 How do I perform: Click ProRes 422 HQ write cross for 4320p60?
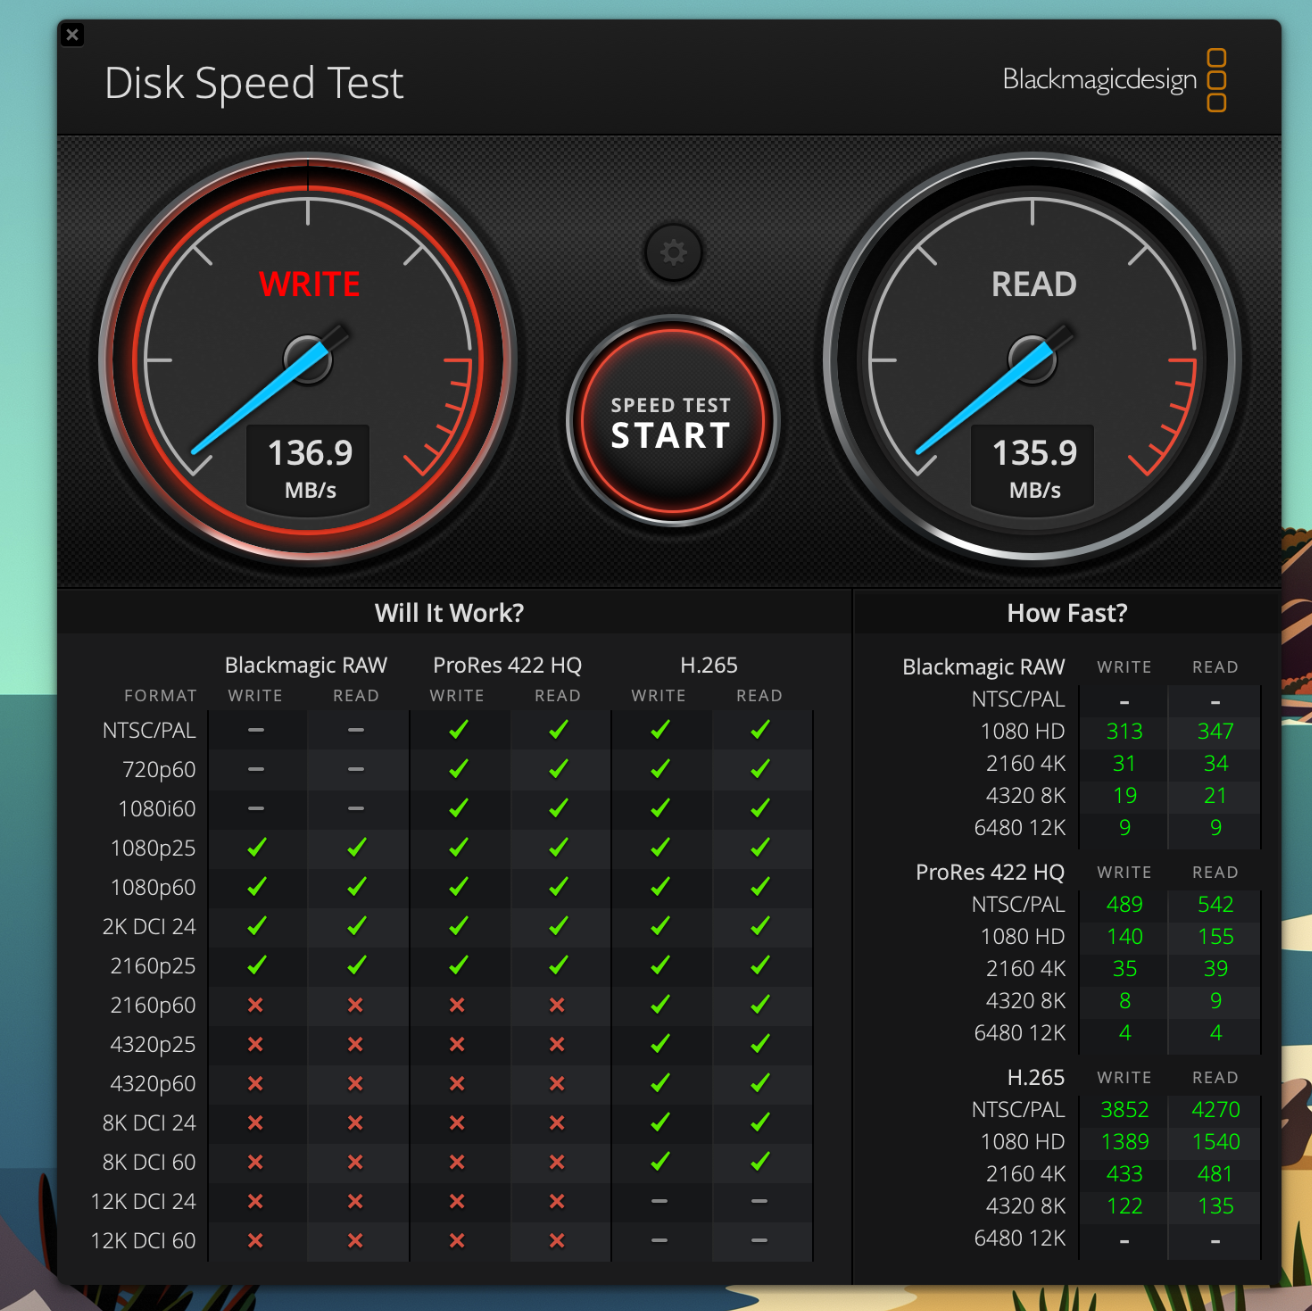pyautogui.click(x=457, y=1083)
